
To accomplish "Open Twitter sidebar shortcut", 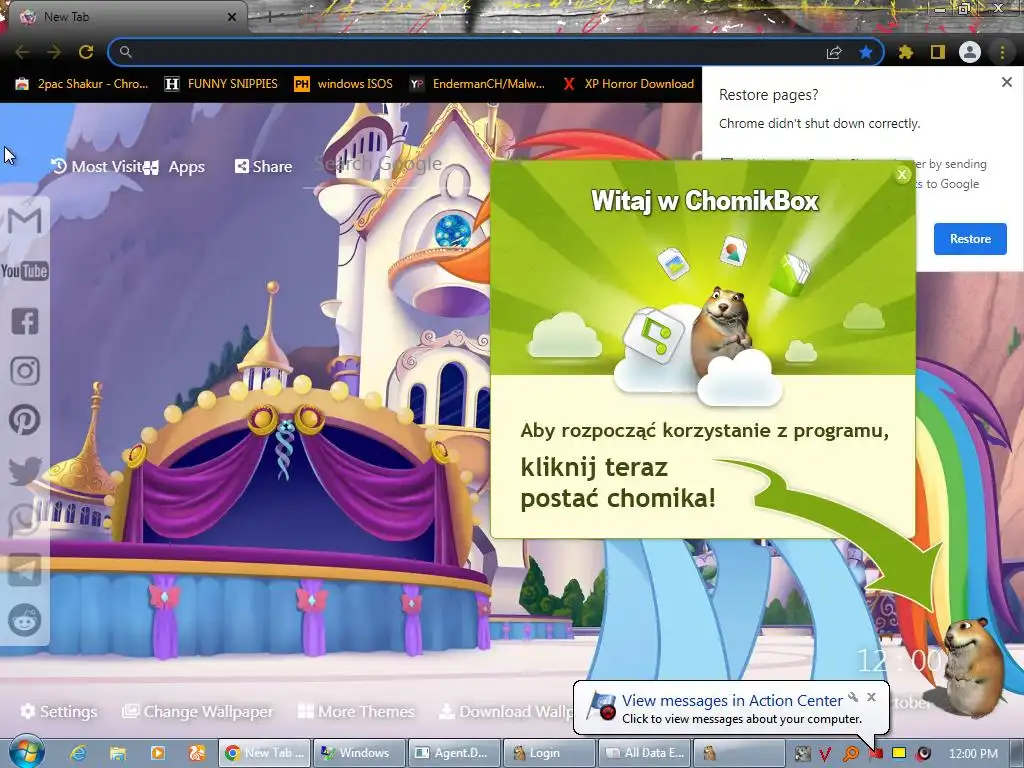I will (25, 470).
